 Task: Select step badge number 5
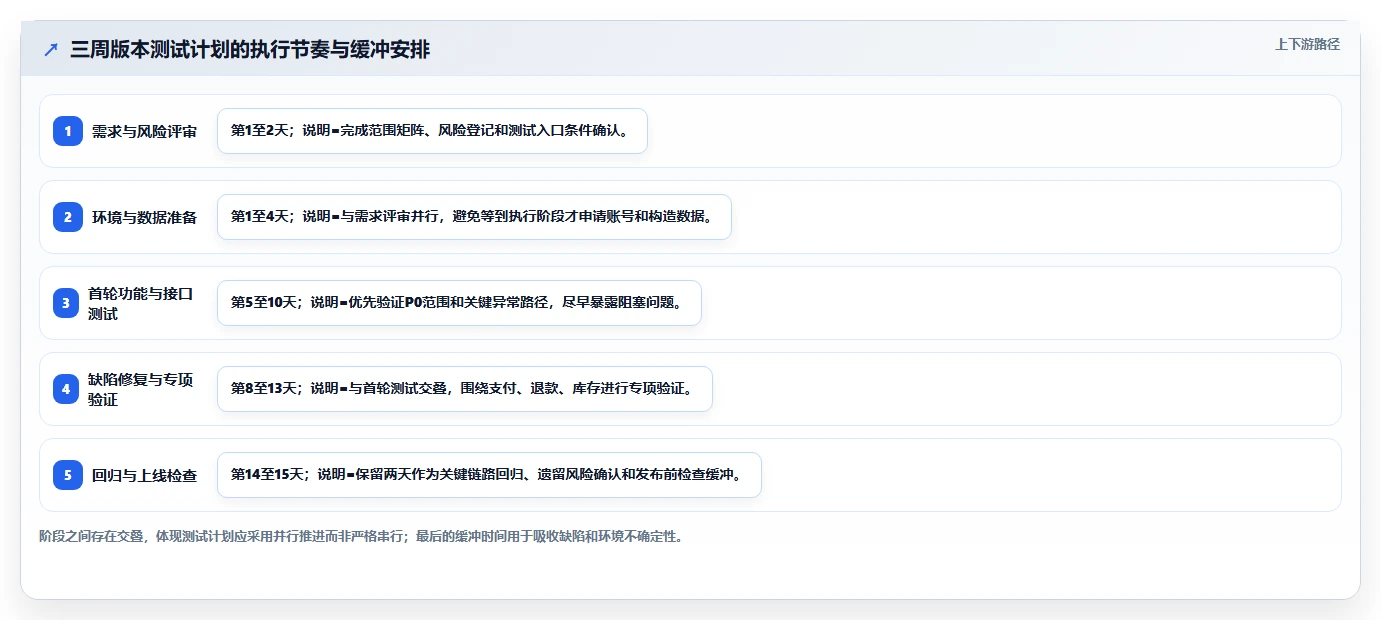tap(68, 475)
